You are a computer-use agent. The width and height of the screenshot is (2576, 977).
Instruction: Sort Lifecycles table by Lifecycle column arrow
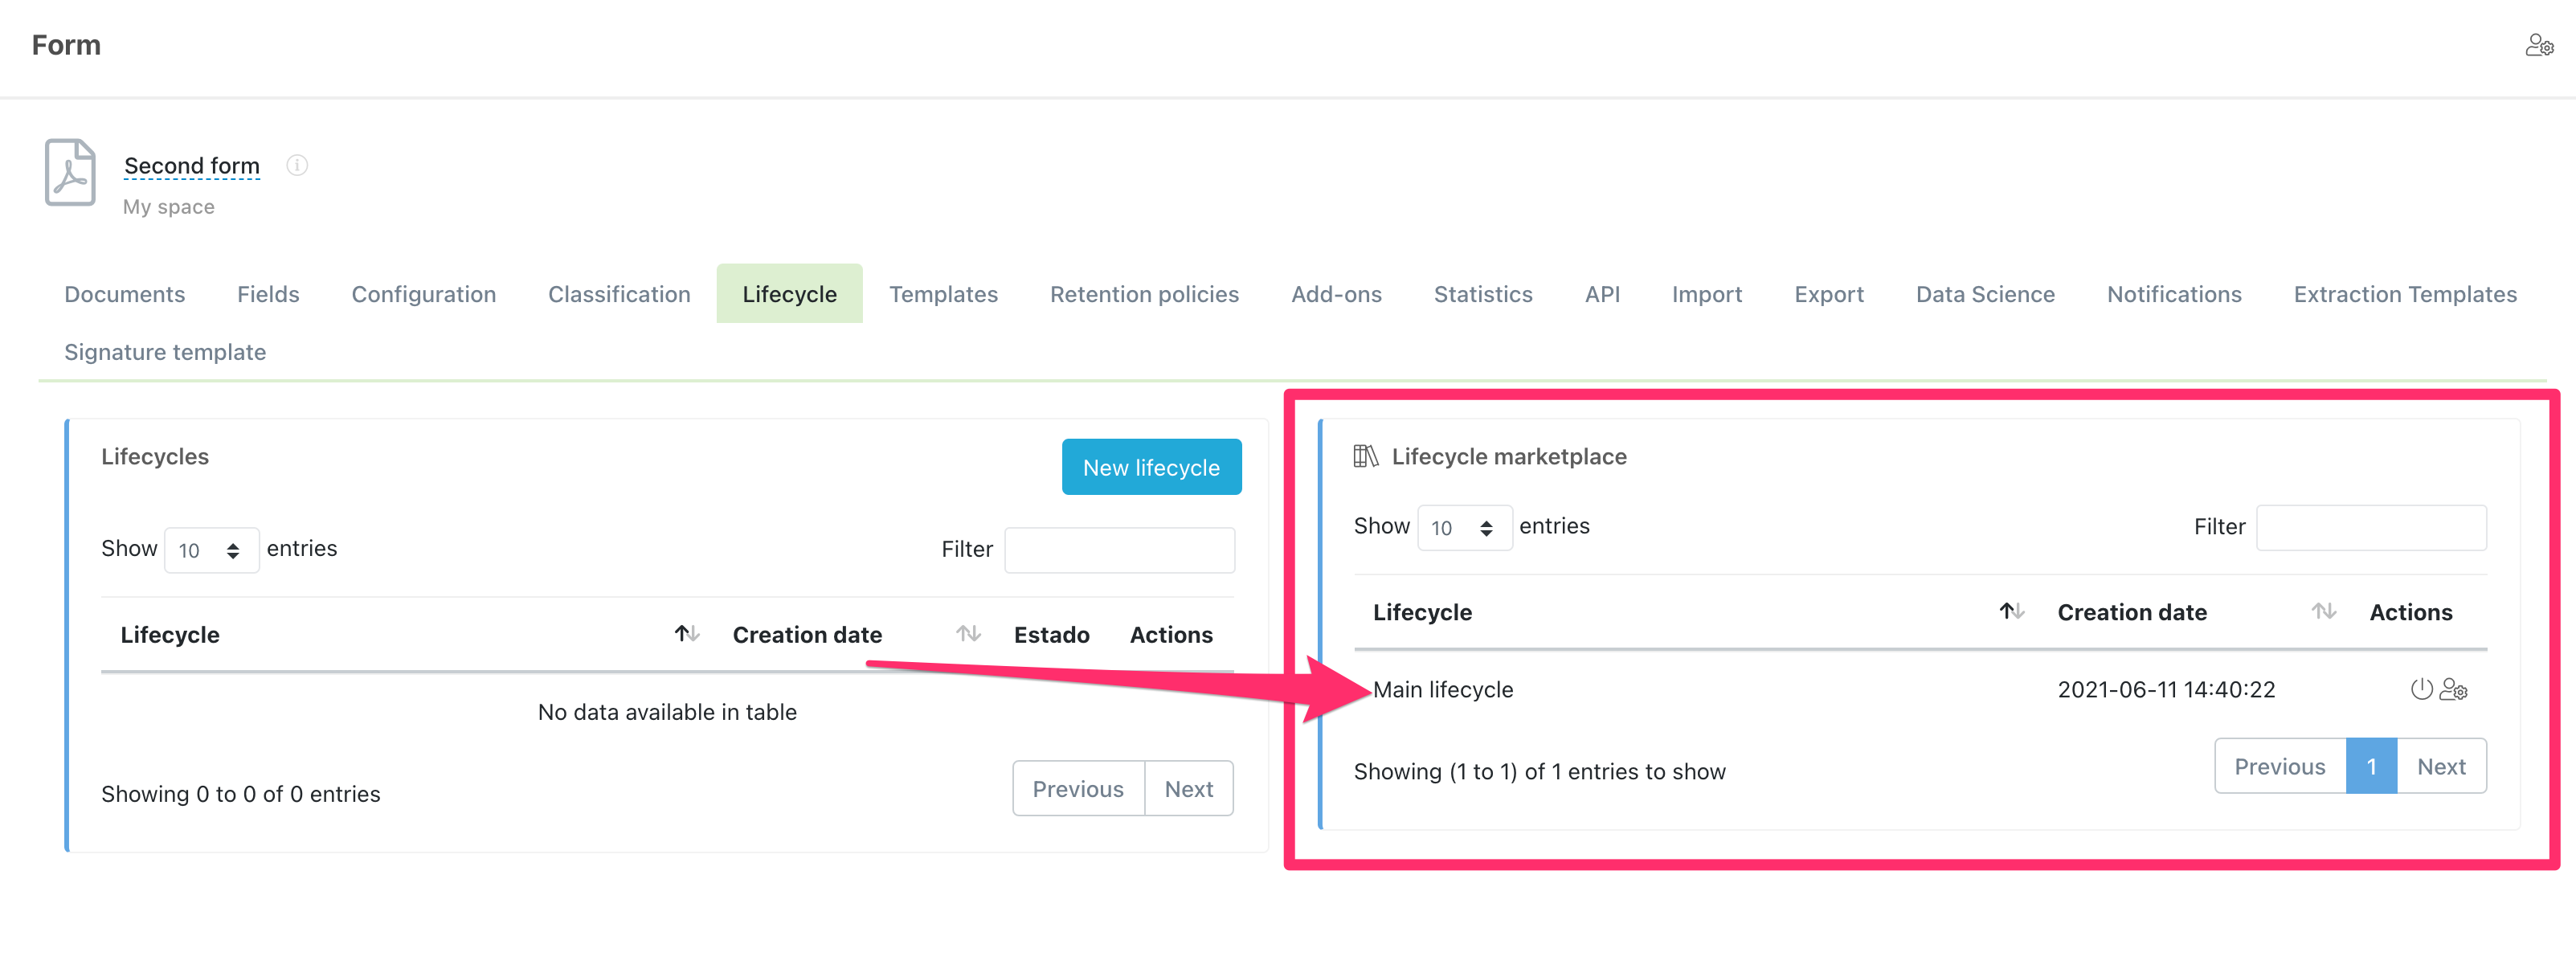click(686, 634)
